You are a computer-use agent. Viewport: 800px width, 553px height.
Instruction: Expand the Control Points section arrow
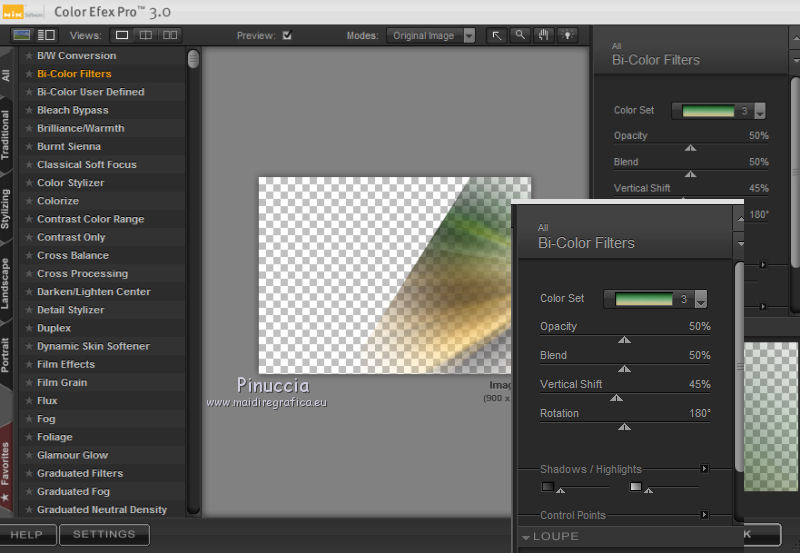click(x=704, y=515)
